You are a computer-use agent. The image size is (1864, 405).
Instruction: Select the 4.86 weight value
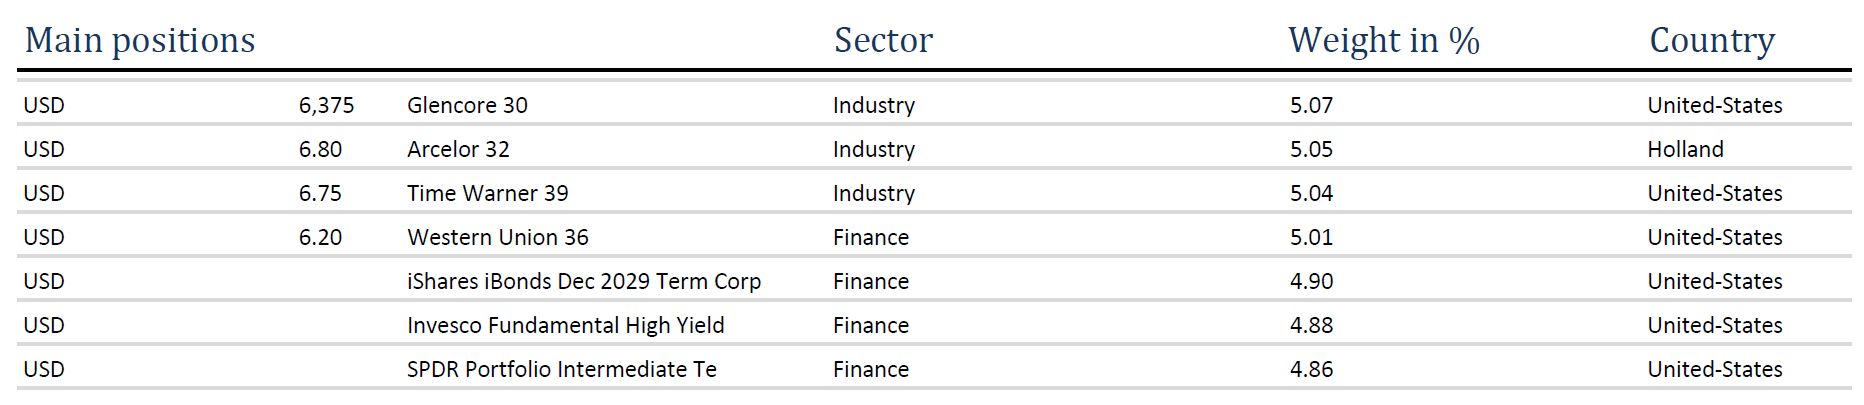click(1311, 369)
